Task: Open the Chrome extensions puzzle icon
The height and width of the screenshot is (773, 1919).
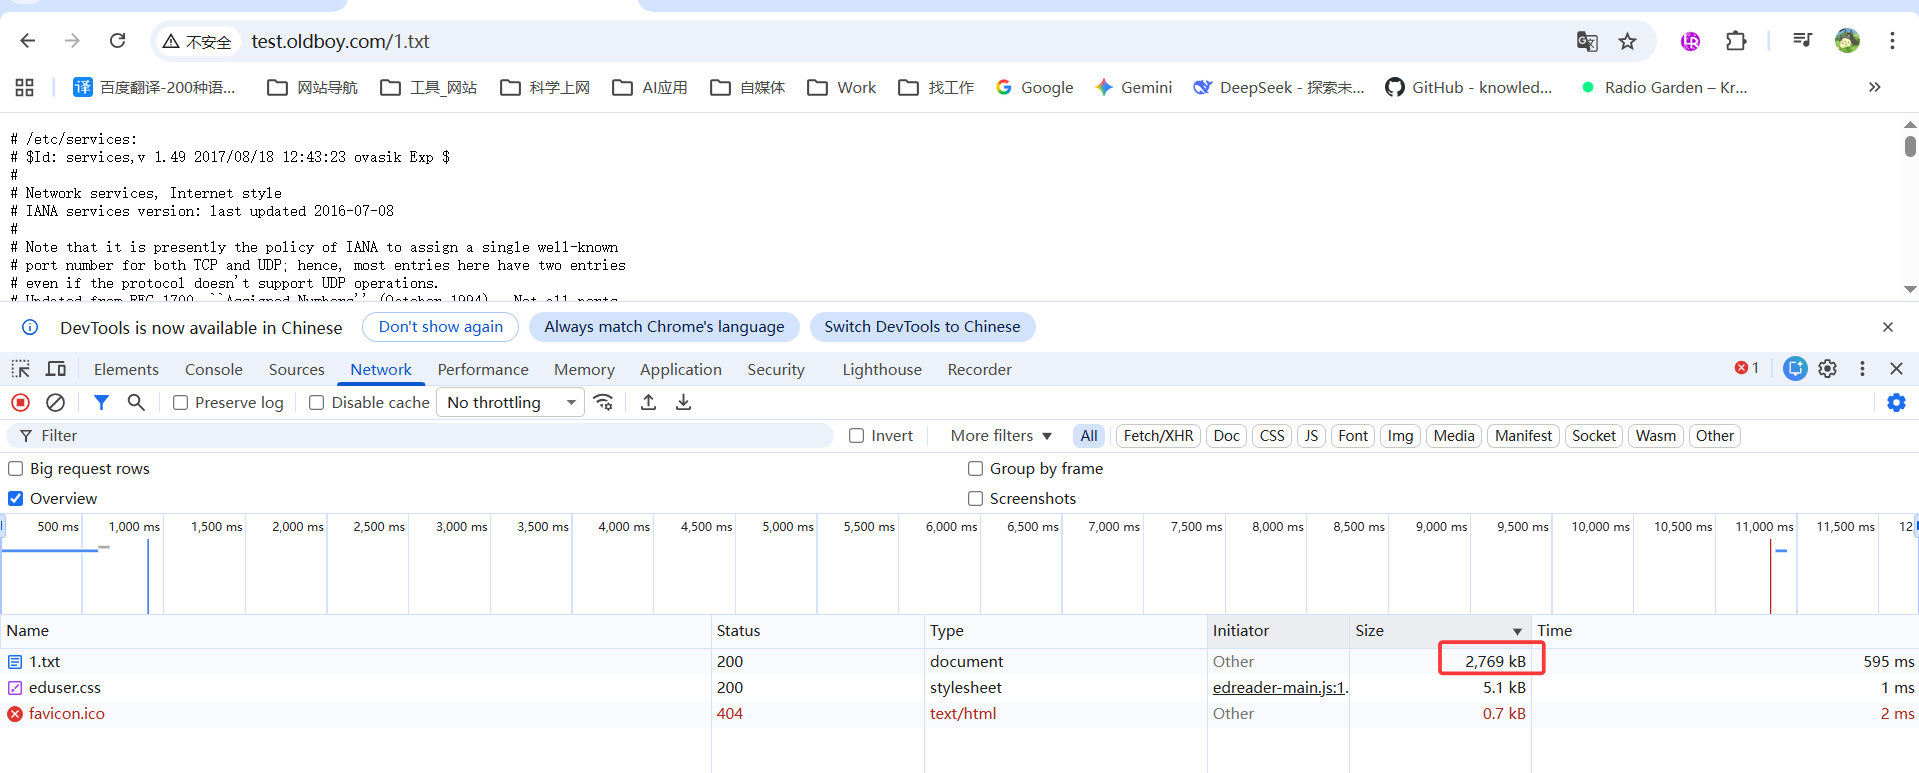Action: pos(1736,41)
